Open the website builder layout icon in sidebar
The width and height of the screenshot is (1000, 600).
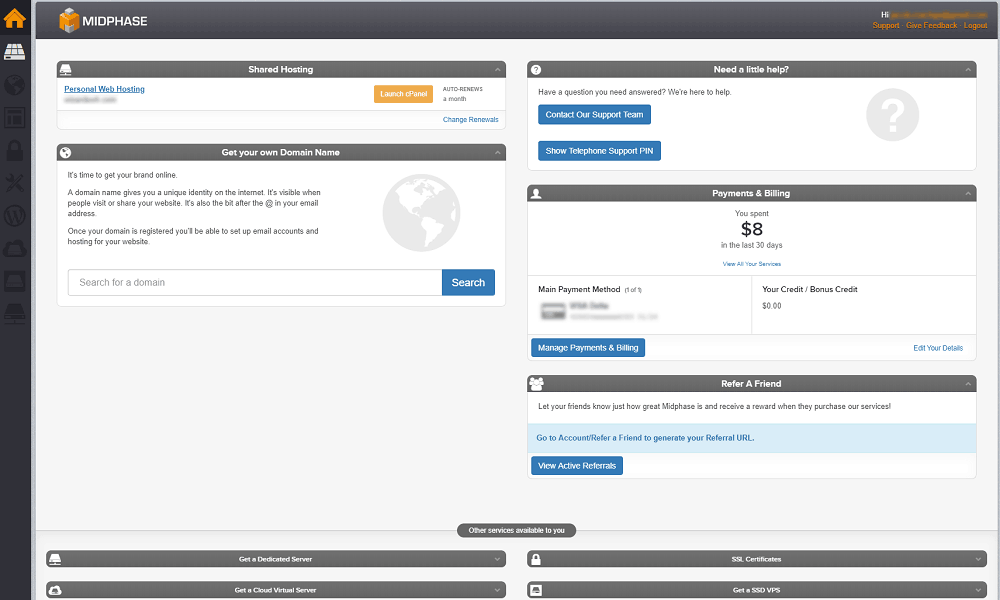tap(15, 117)
